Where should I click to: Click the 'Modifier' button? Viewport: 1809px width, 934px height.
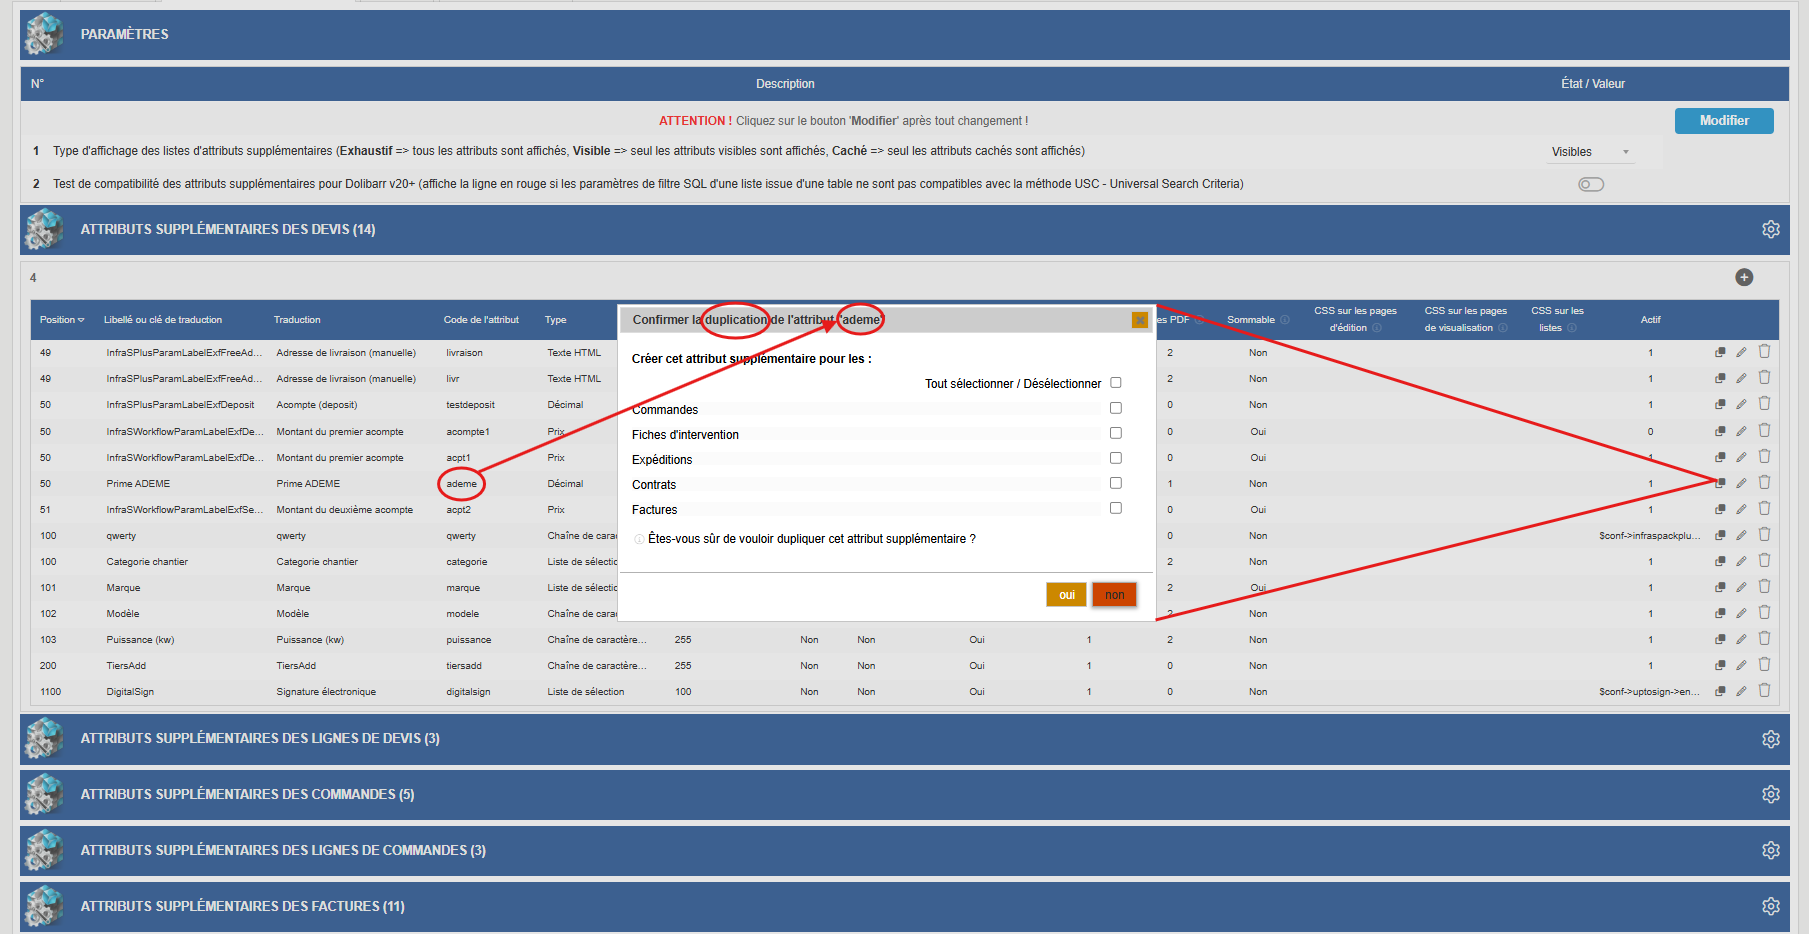point(1724,120)
